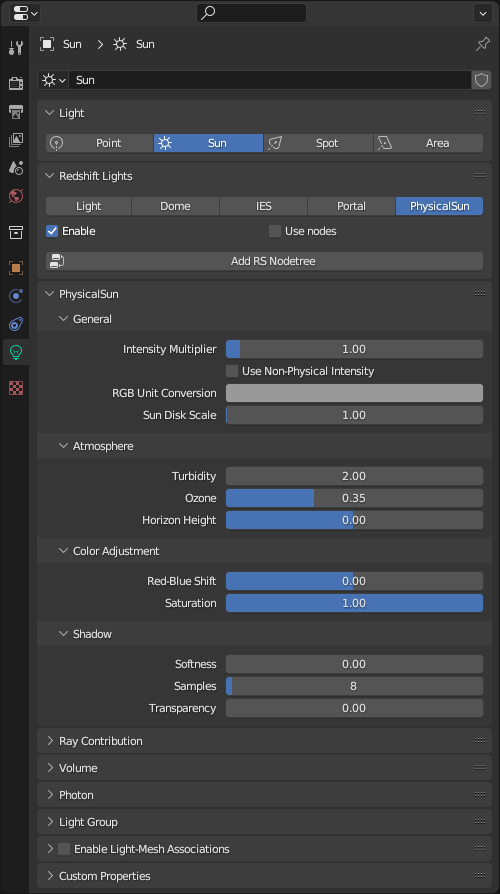
Task: Click the Sun light data breadcrumb icon
Action: (120, 44)
